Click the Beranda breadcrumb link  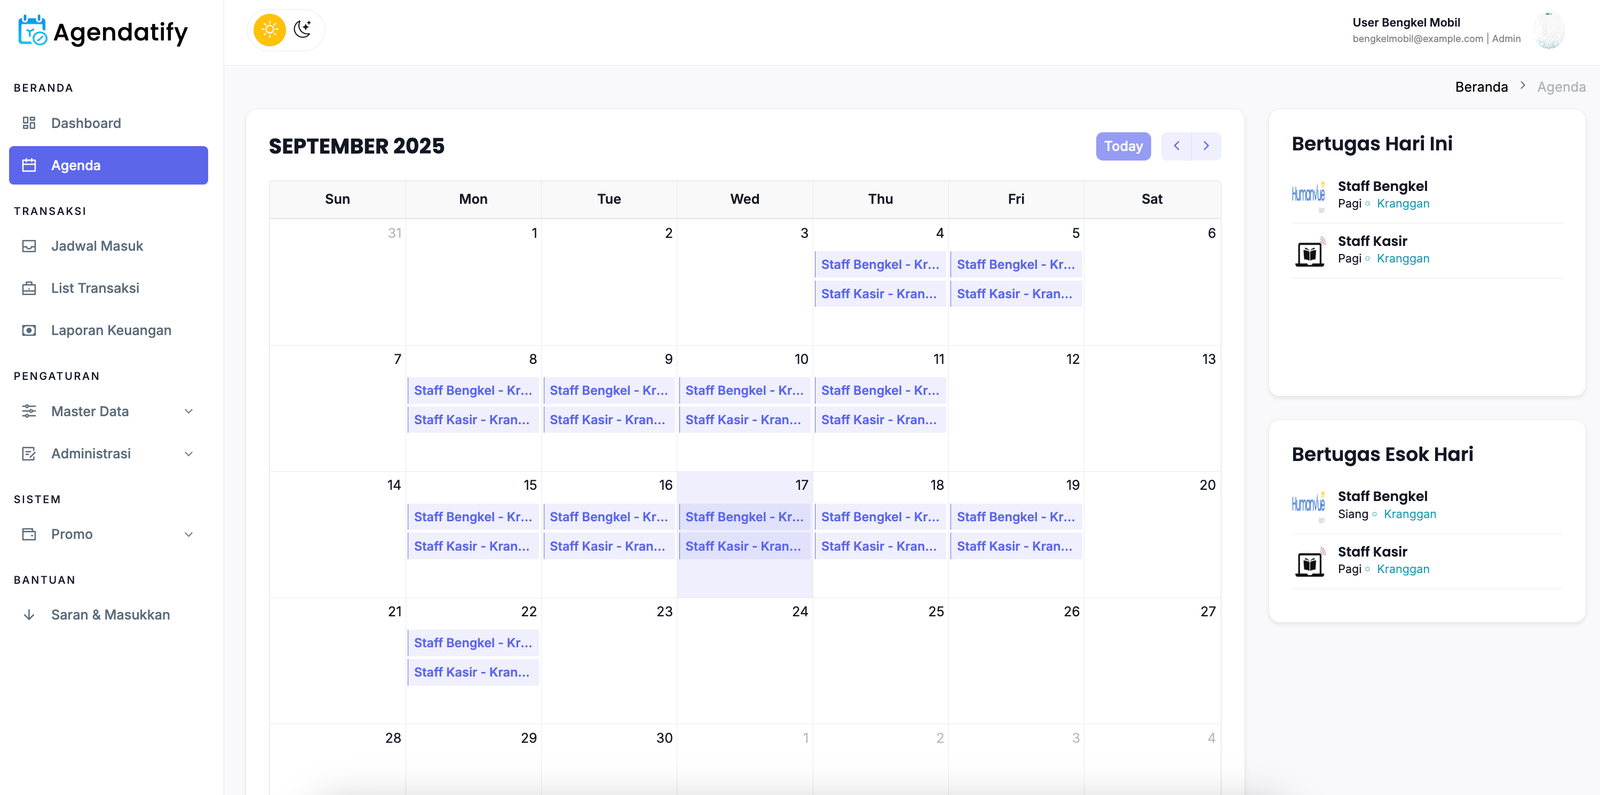point(1481,87)
